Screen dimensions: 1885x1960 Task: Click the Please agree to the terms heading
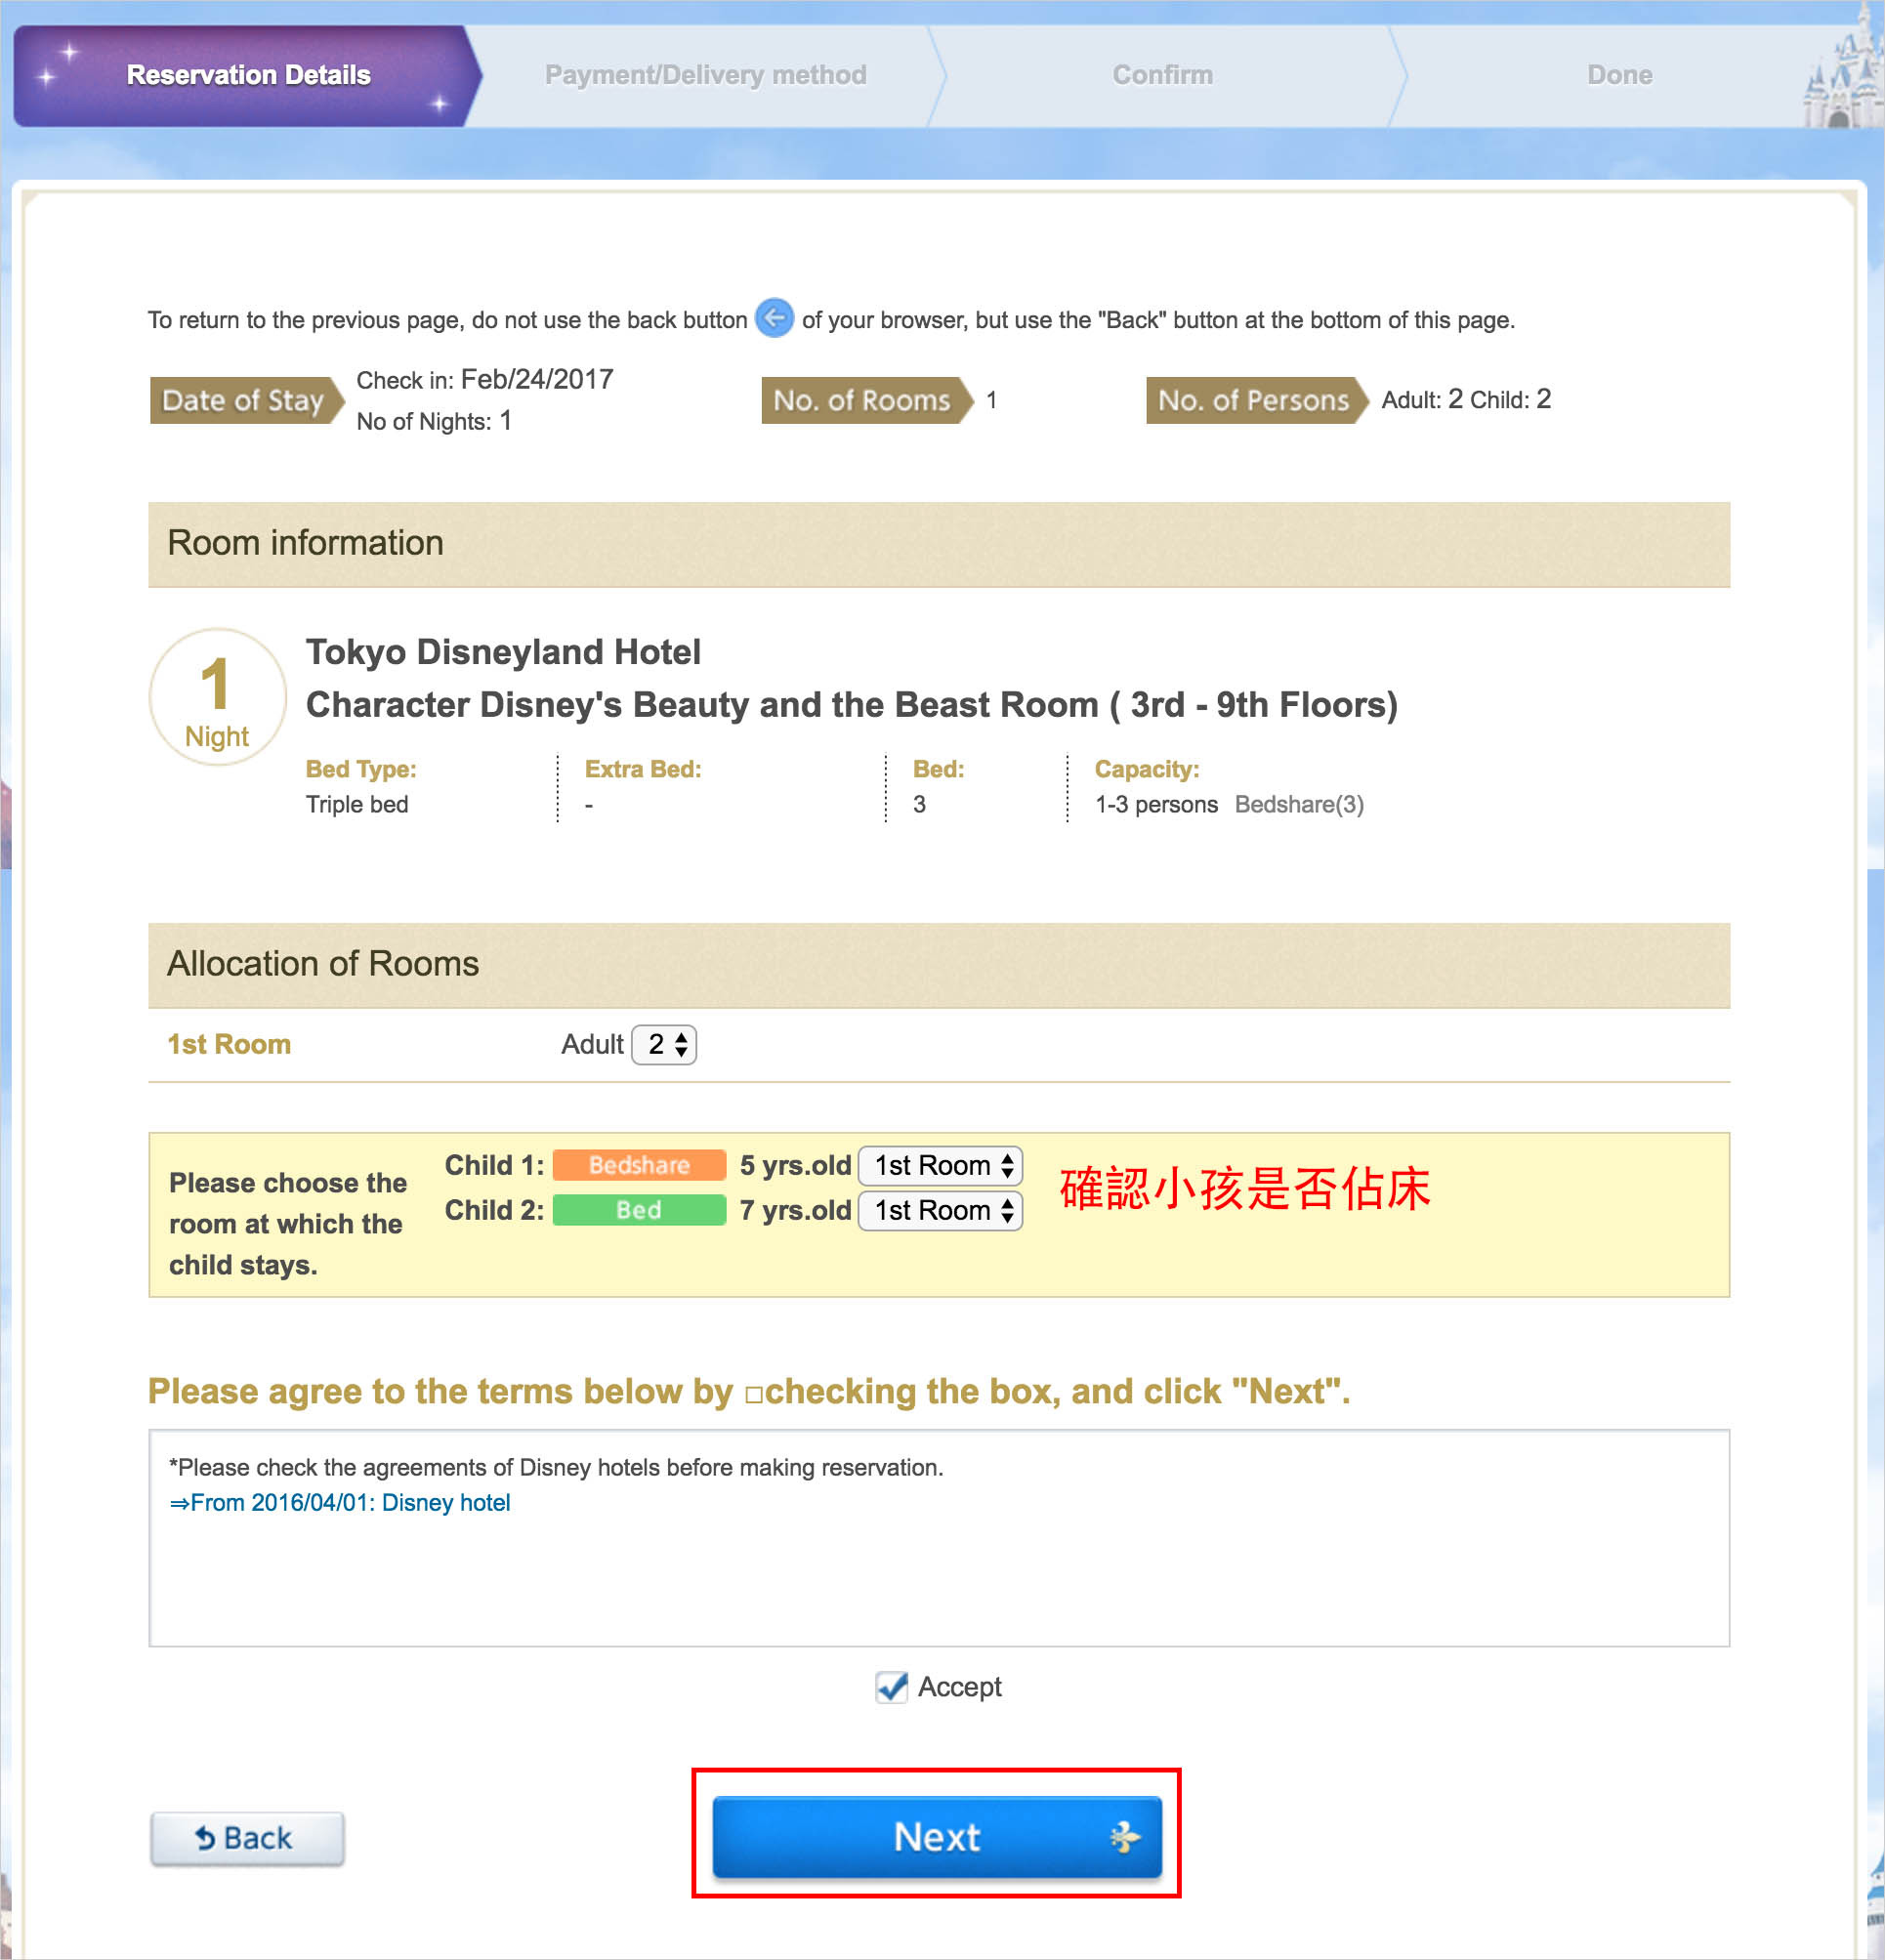click(749, 1391)
